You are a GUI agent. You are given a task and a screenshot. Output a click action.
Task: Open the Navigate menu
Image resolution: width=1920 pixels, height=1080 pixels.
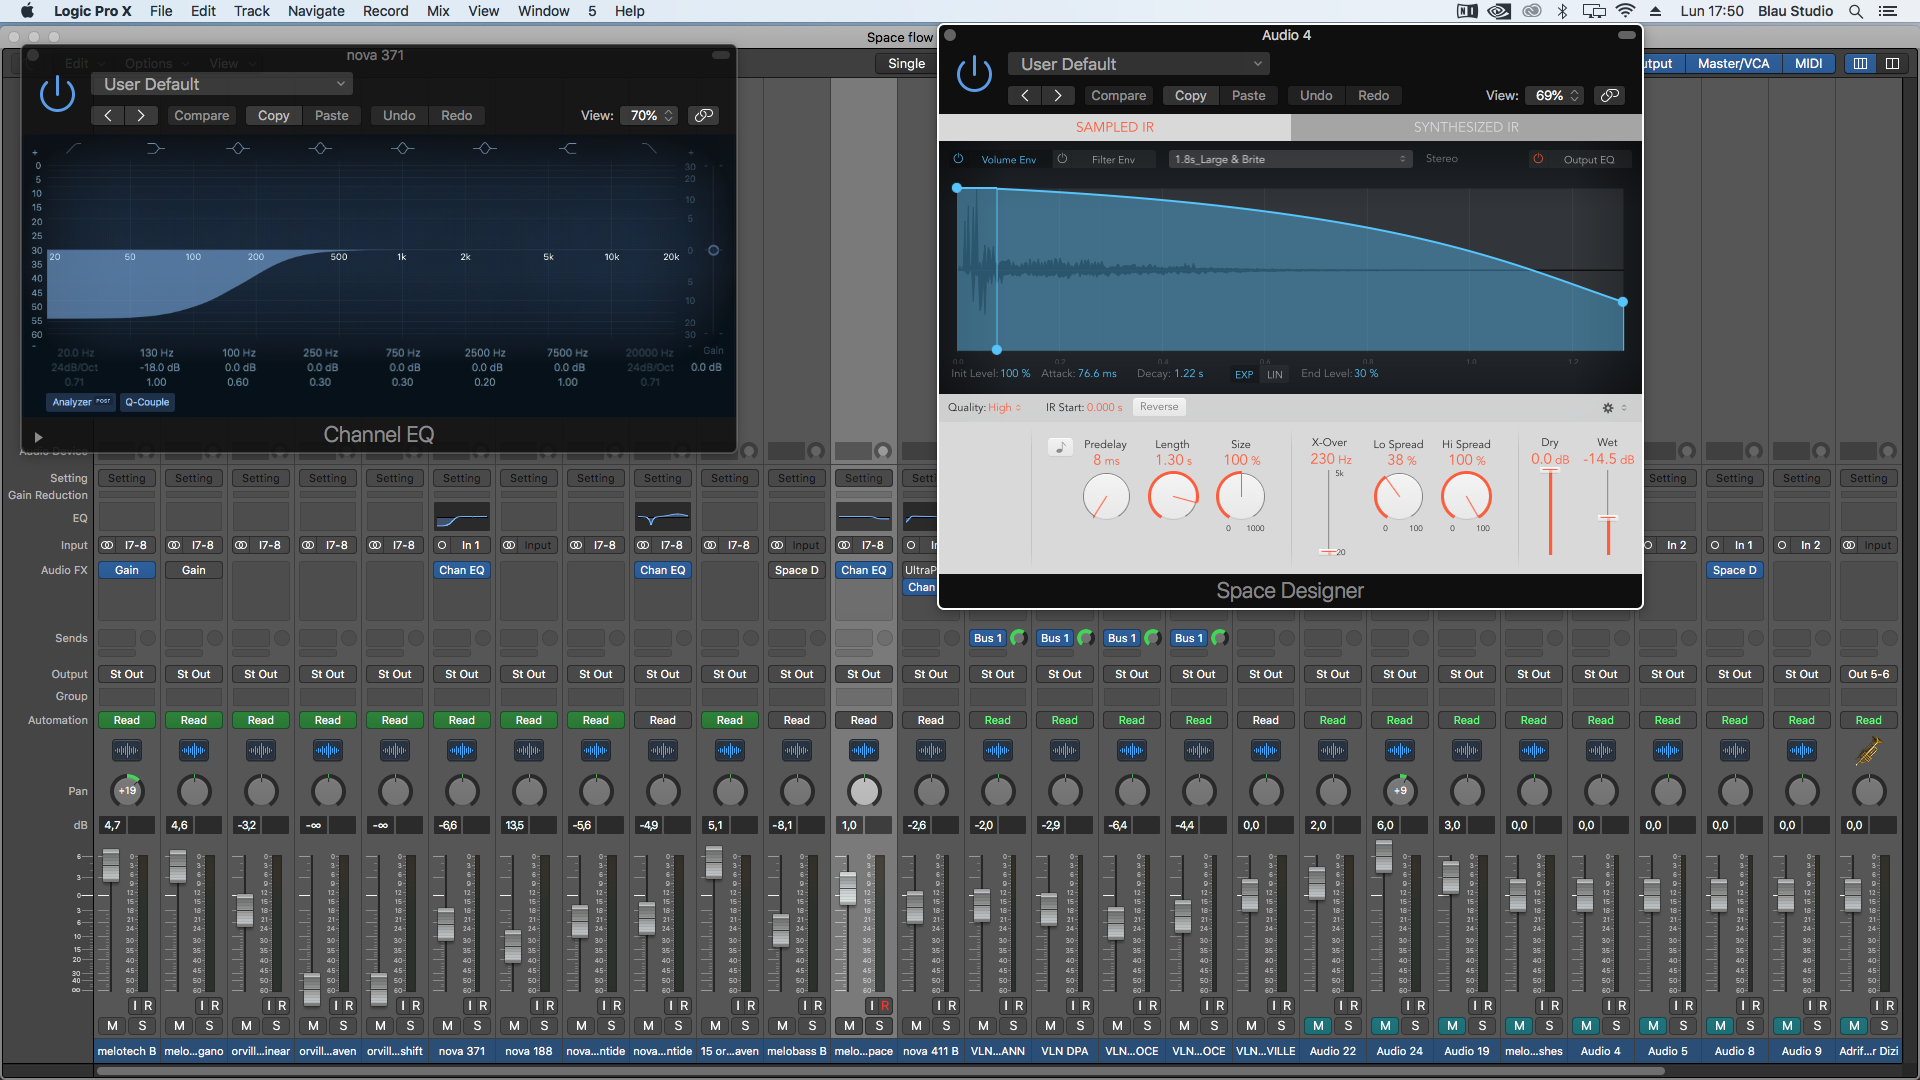click(316, 11)
